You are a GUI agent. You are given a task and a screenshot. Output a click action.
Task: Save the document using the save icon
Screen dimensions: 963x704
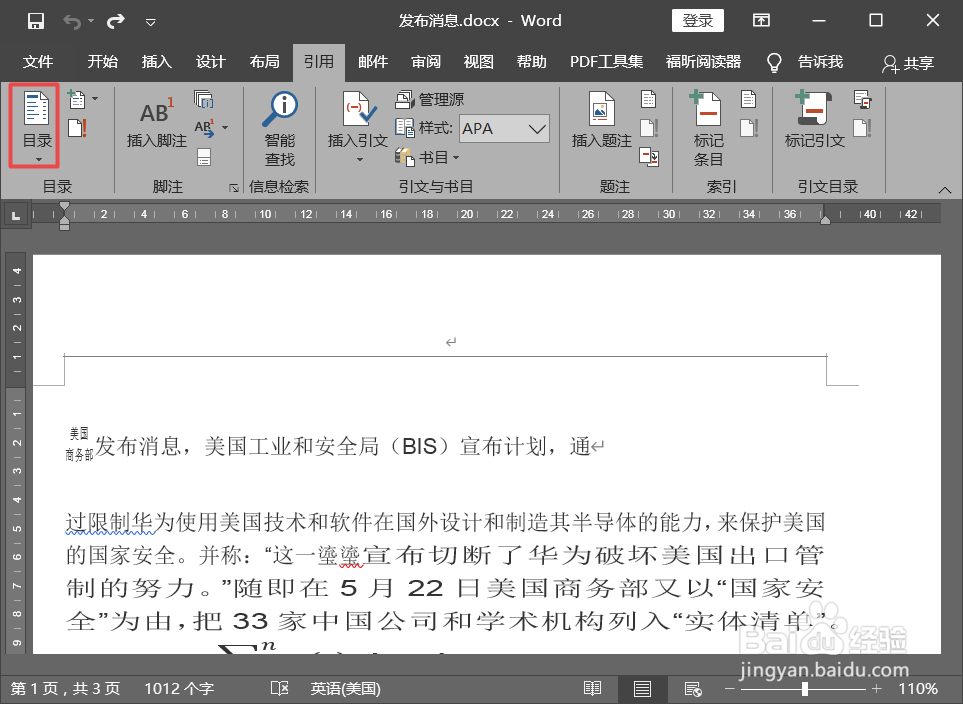(x=36, y=22)
